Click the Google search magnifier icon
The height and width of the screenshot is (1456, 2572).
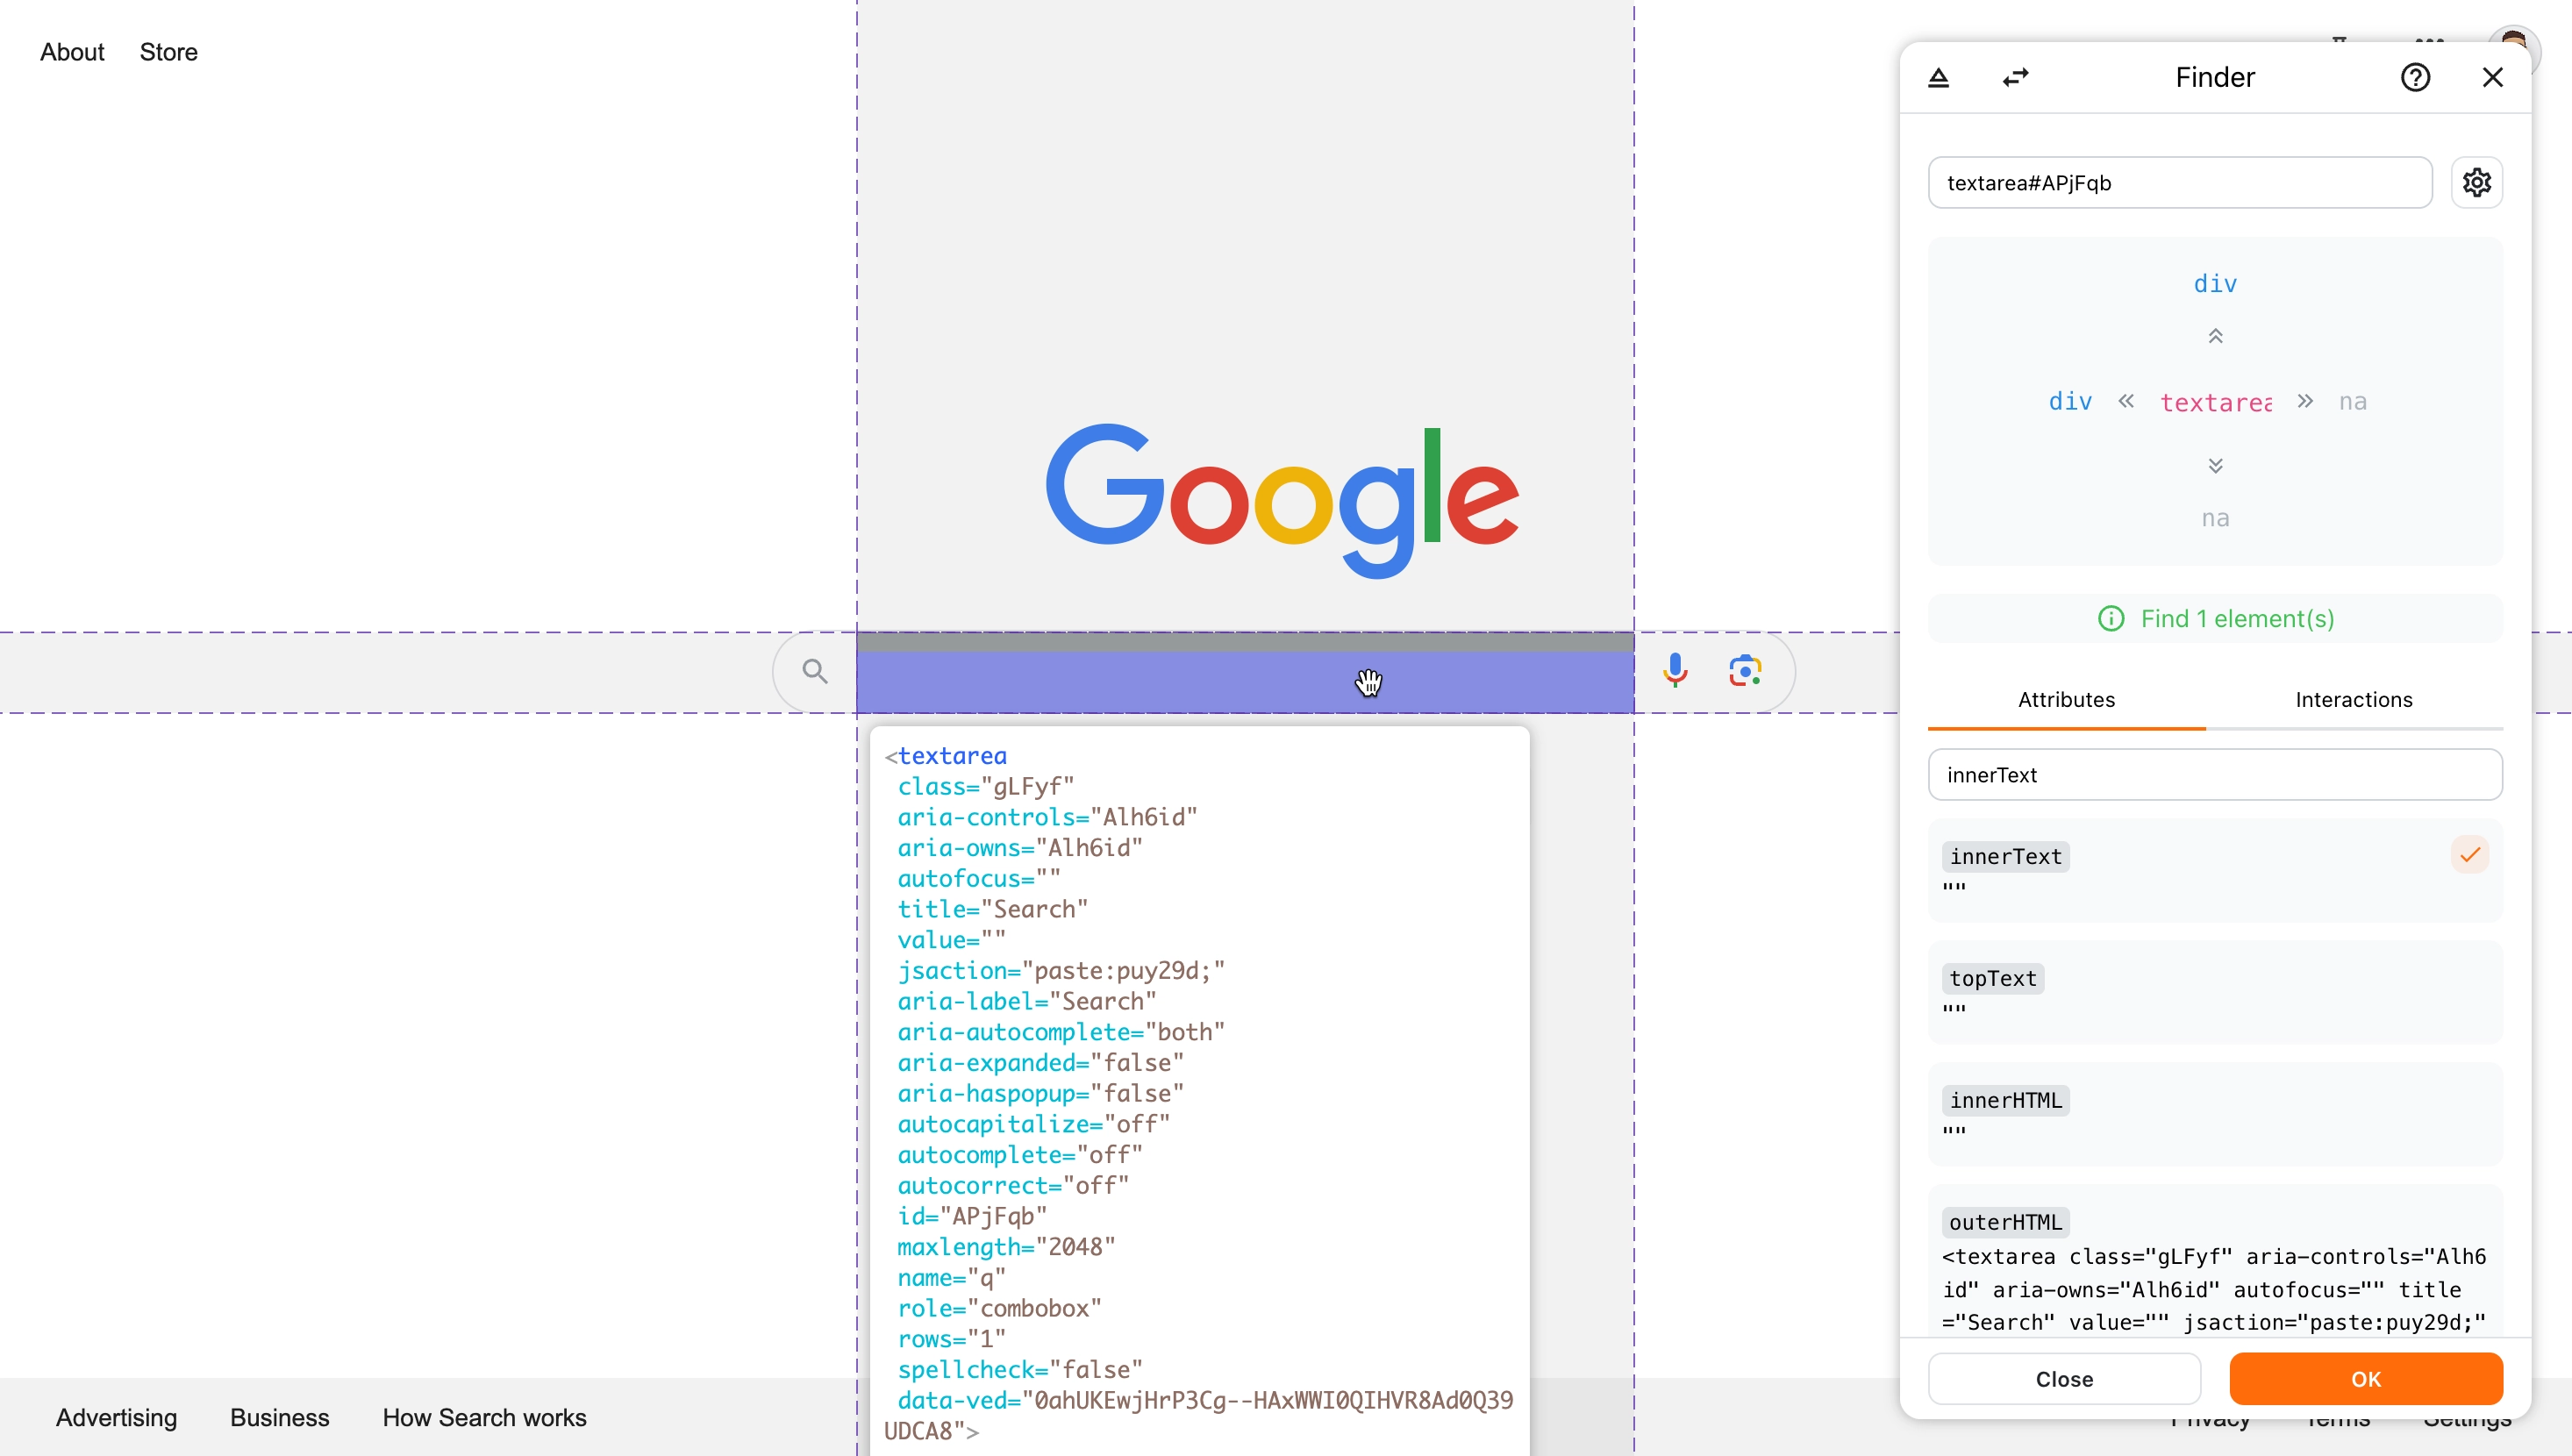click(x=815, y=671)
